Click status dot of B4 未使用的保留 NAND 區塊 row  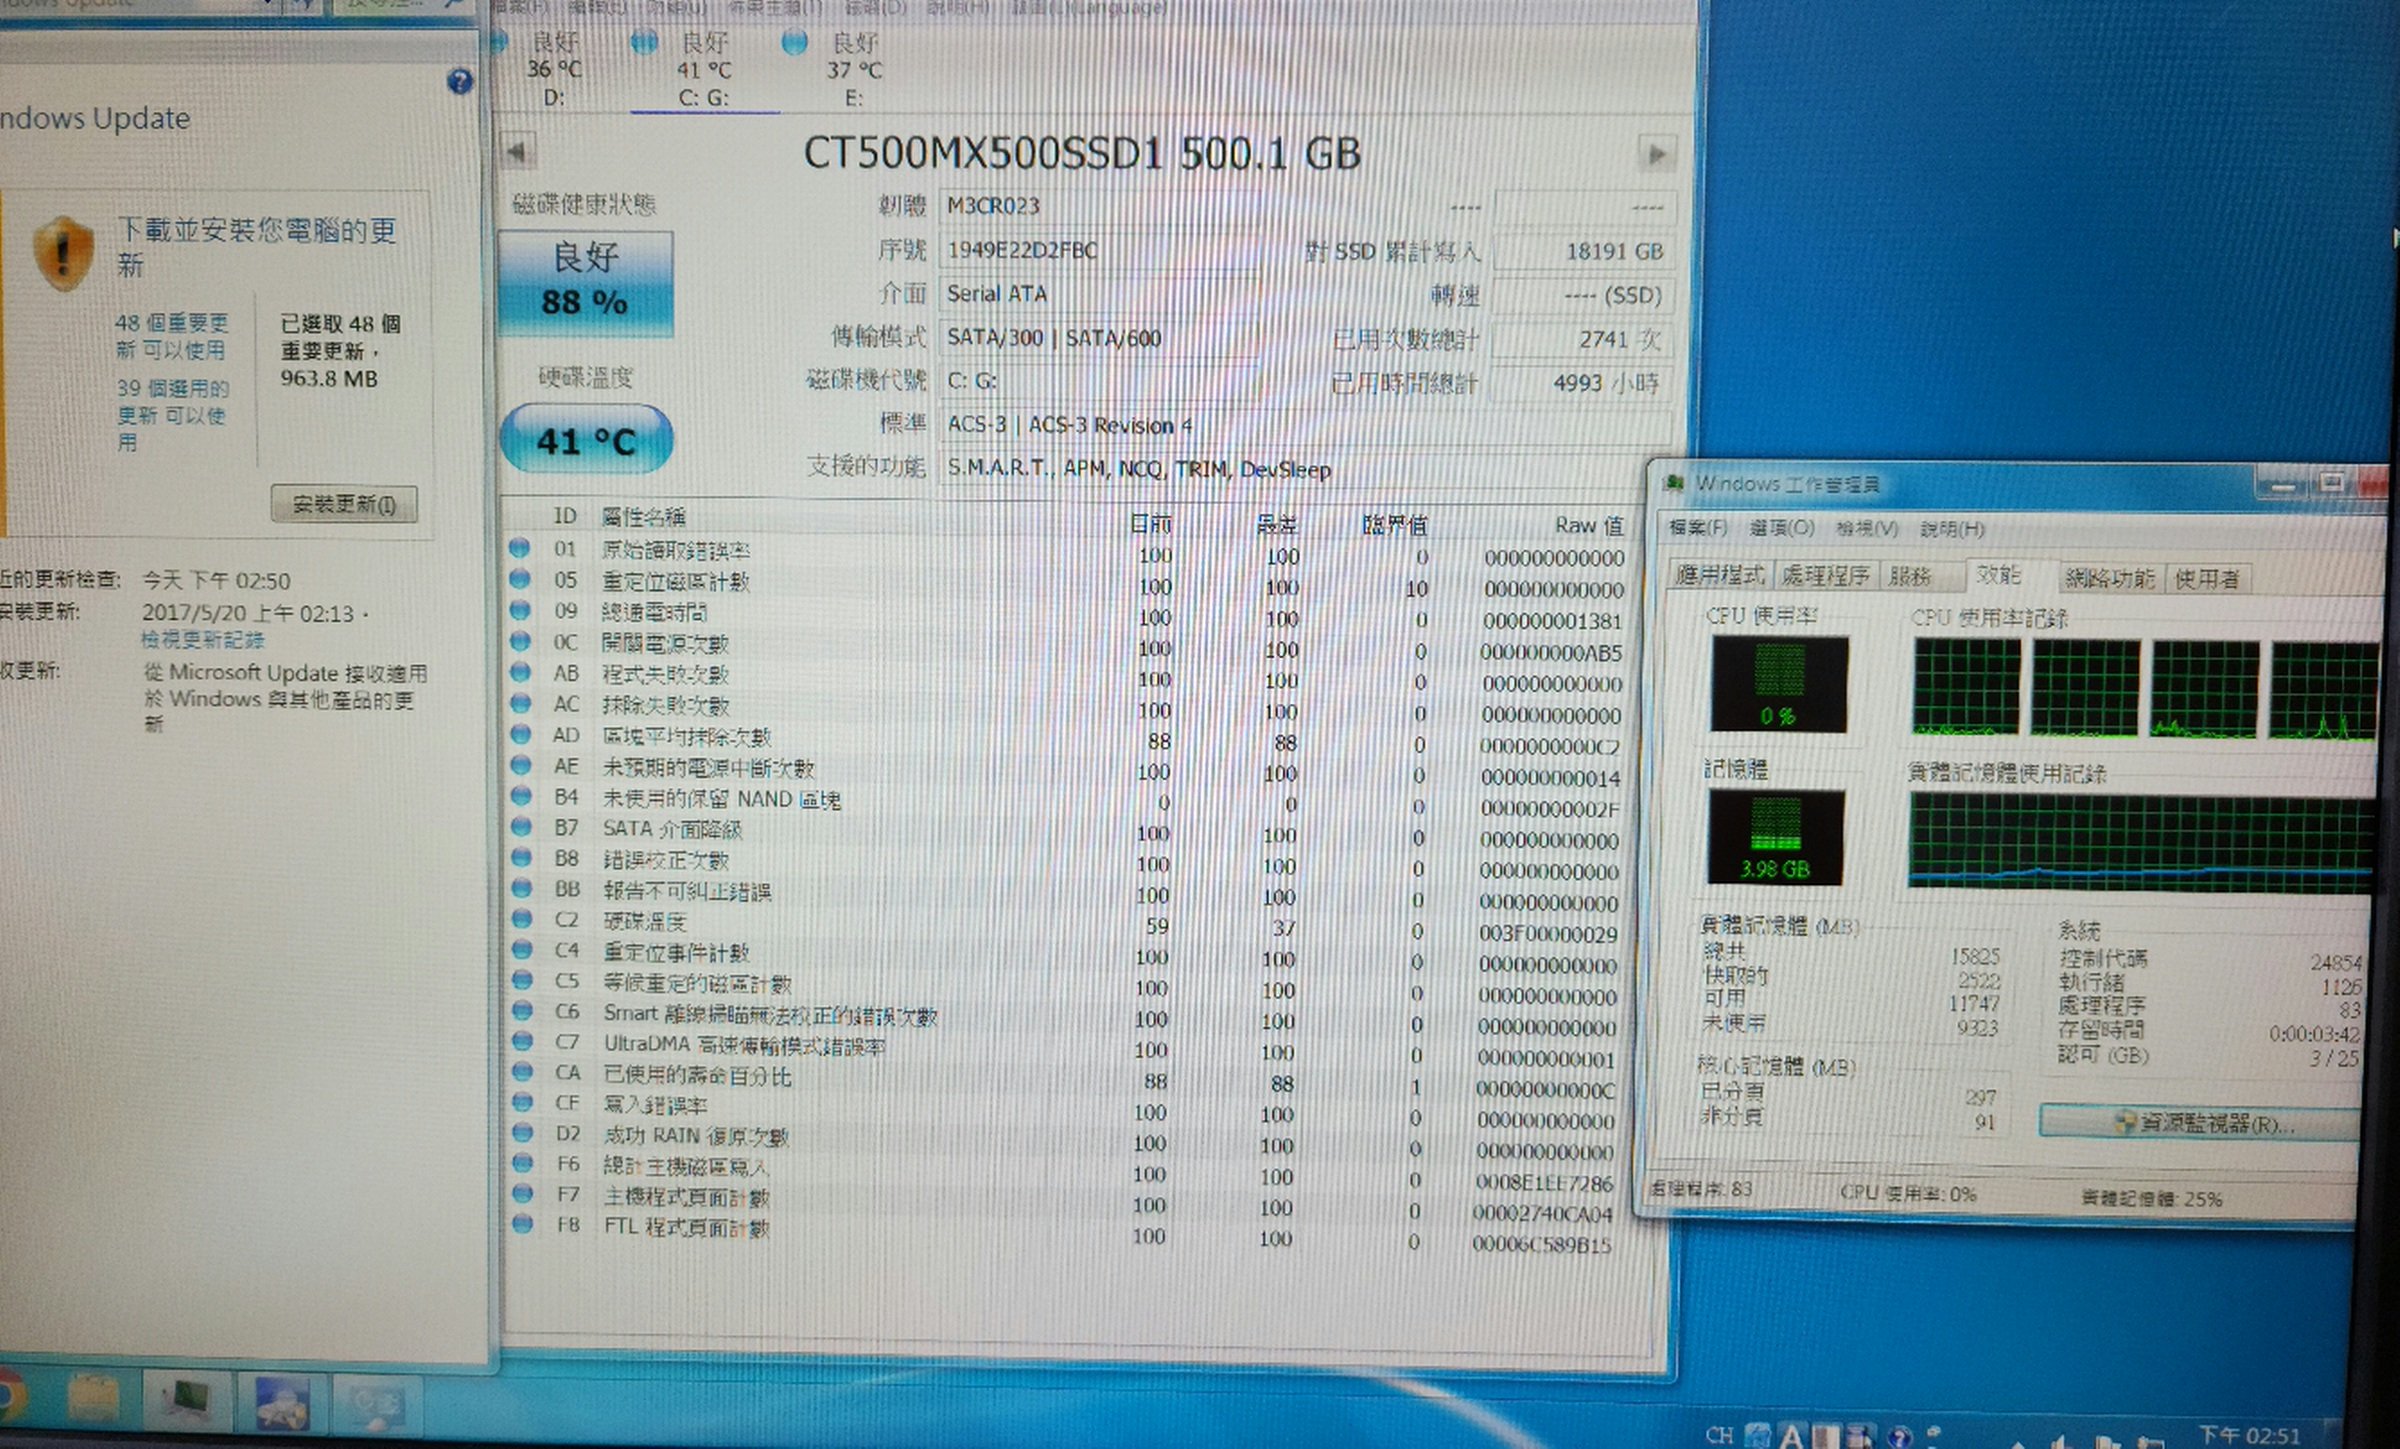520,796
